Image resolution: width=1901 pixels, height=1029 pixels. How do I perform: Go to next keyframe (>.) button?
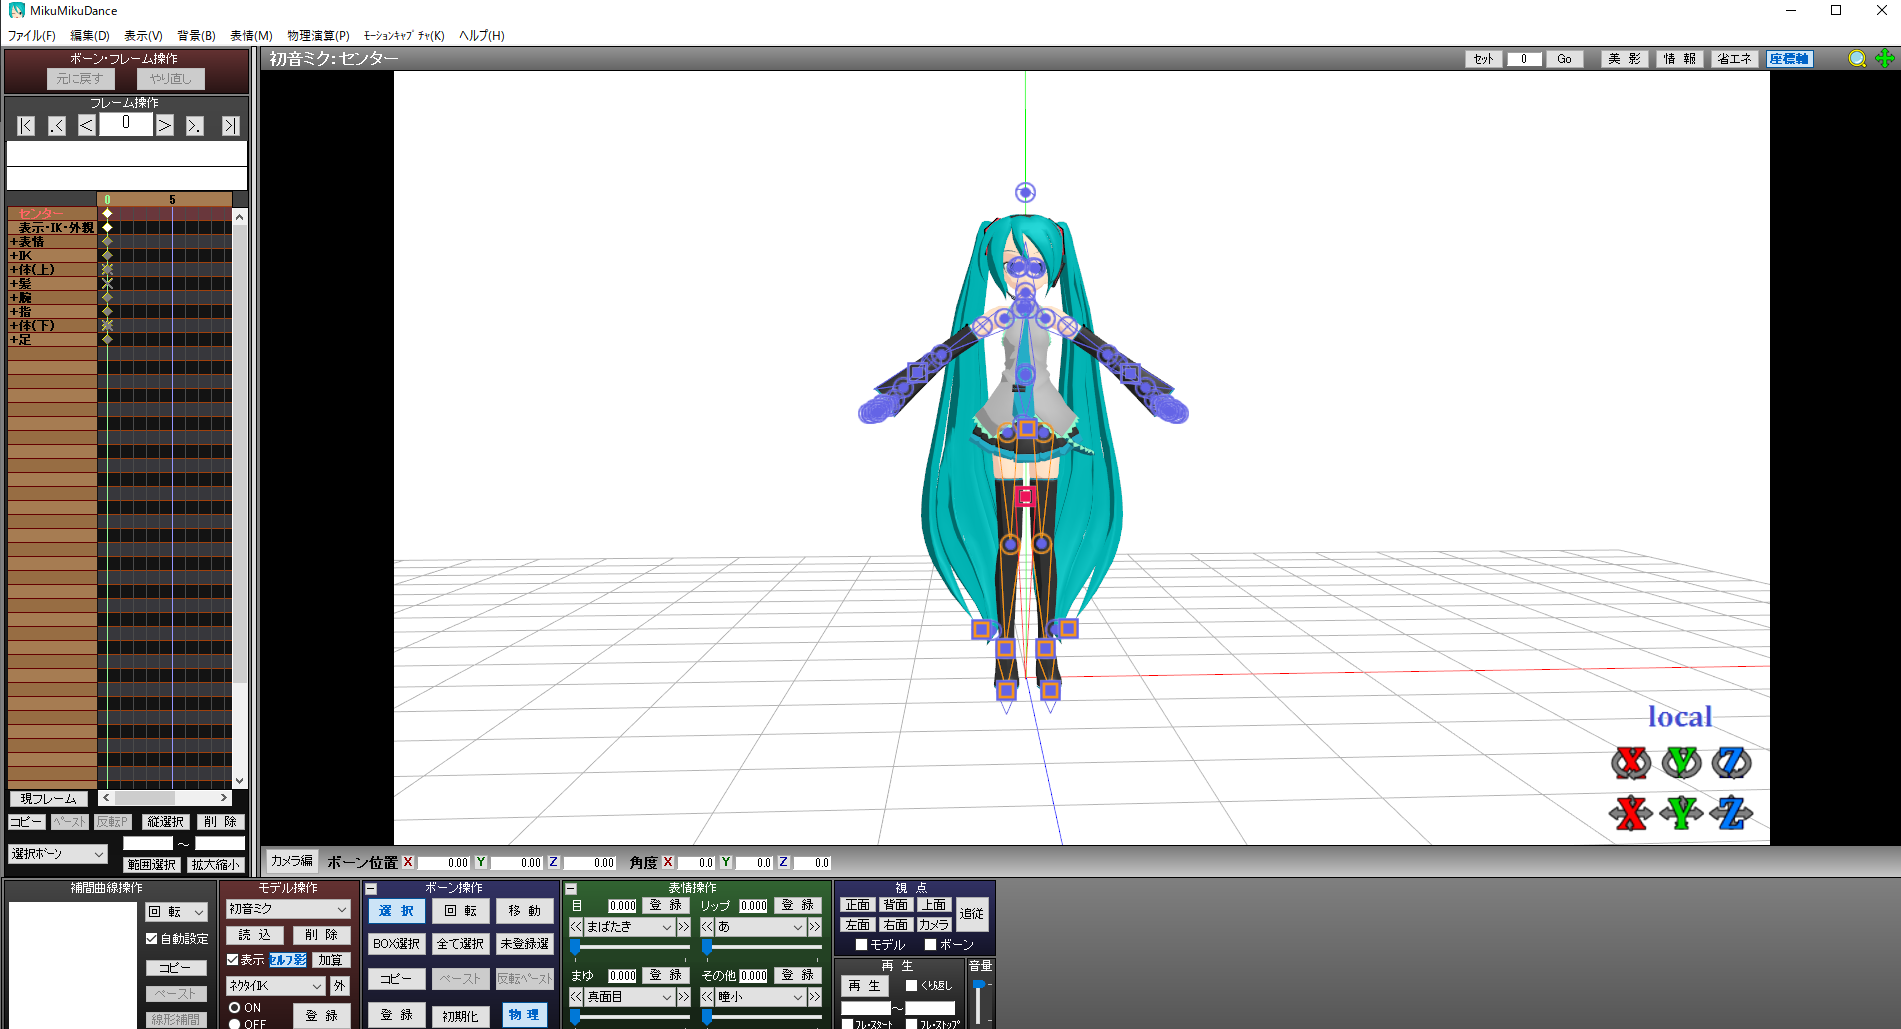pyautogui.click(x=195, y=126)
